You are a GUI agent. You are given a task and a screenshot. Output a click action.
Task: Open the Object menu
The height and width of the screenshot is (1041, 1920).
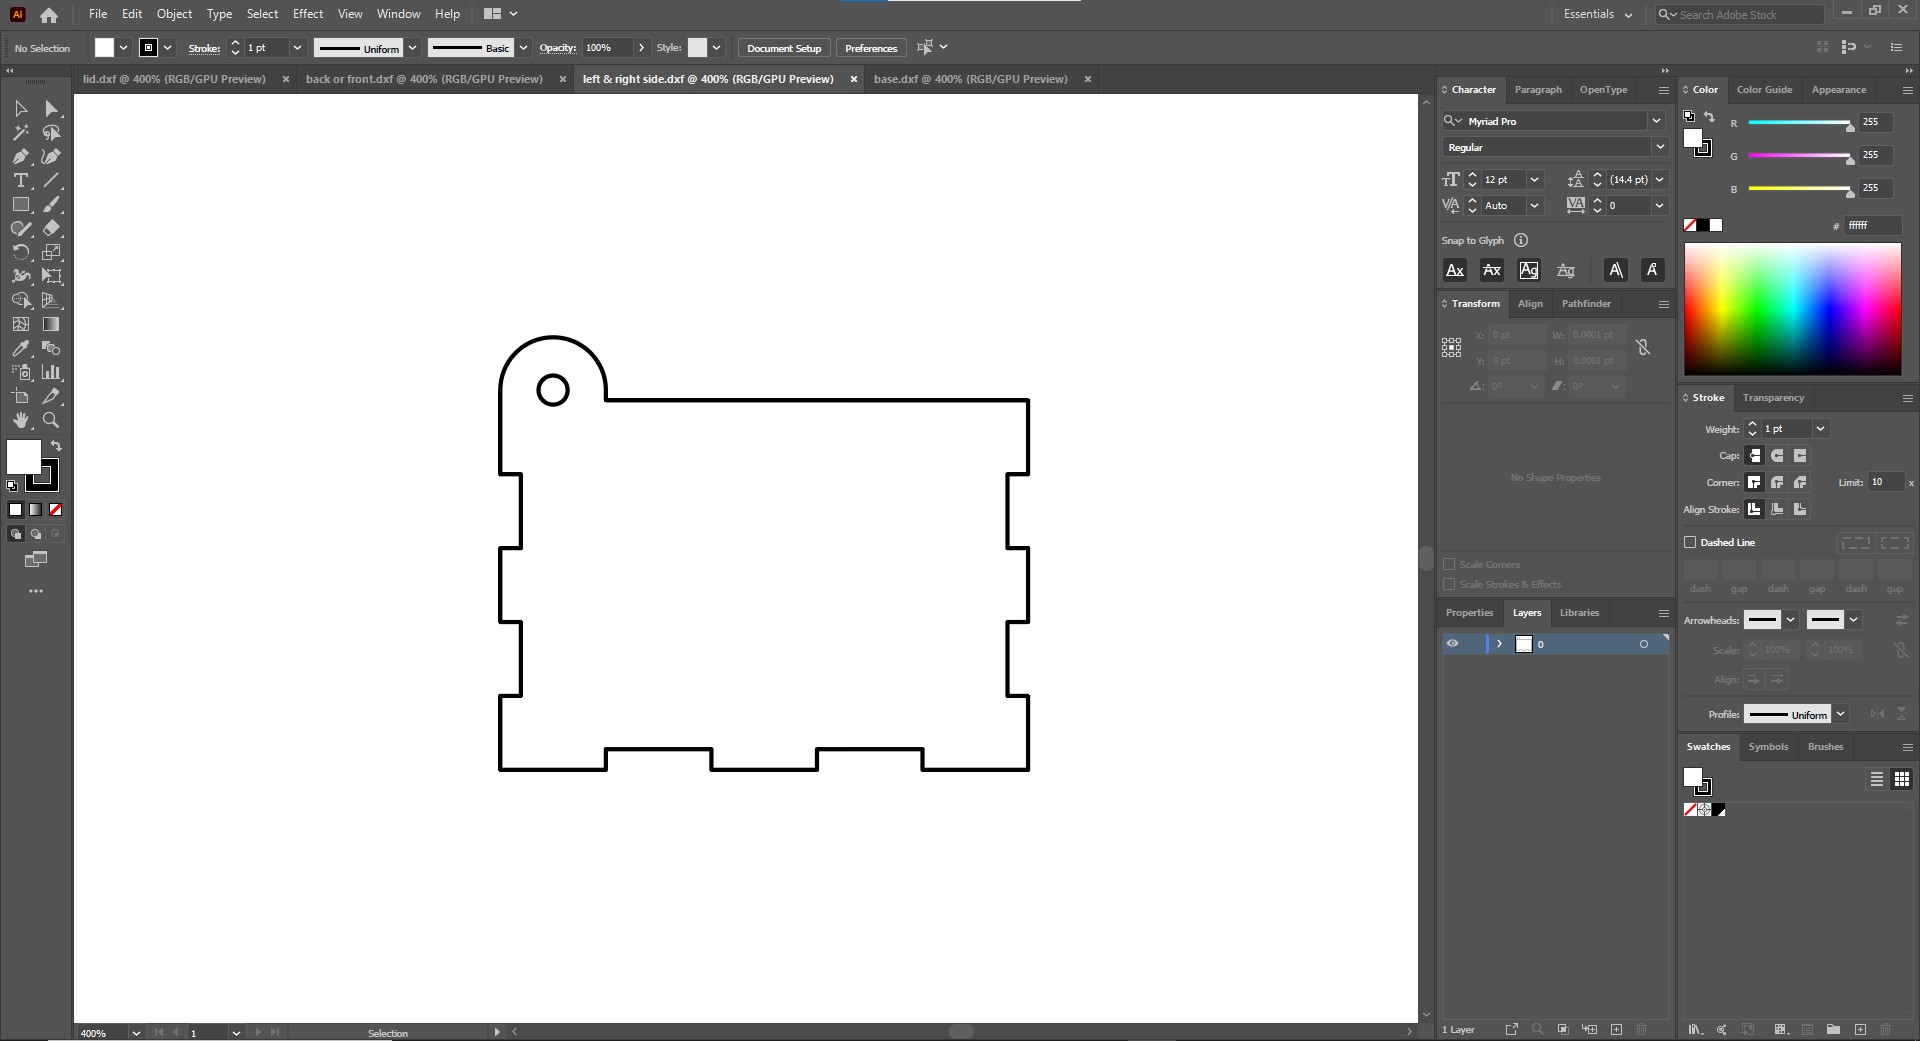(174, 14)
